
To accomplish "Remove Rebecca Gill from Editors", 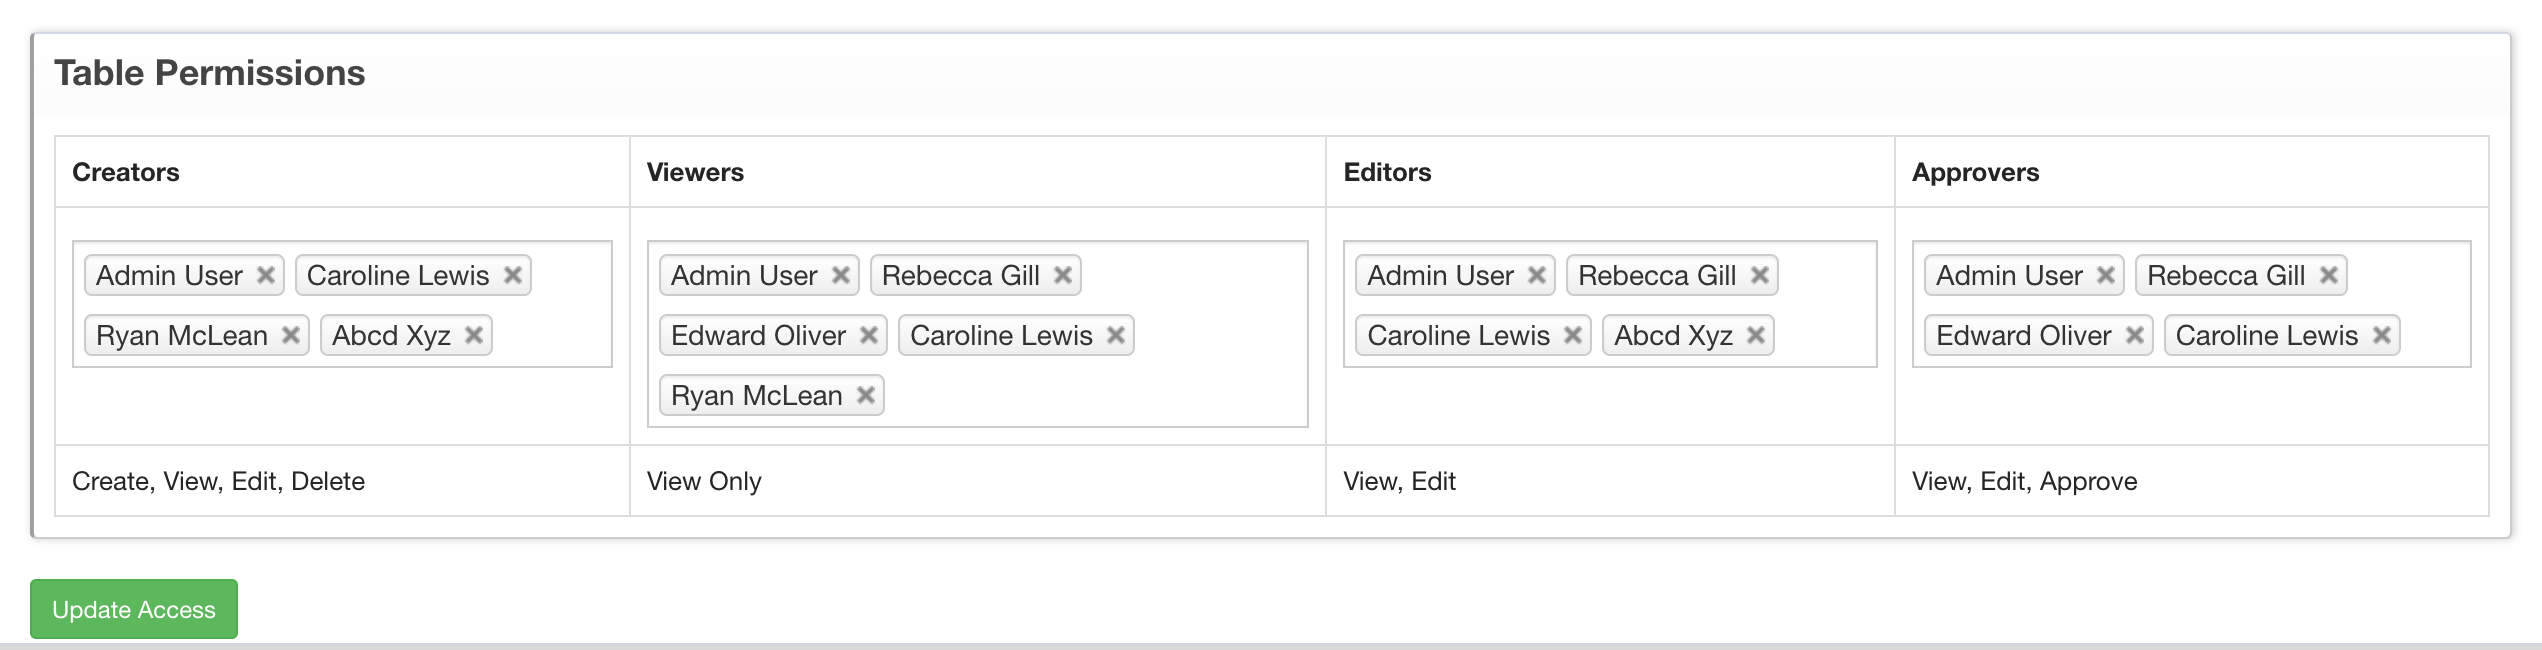I will (1759, 275).
